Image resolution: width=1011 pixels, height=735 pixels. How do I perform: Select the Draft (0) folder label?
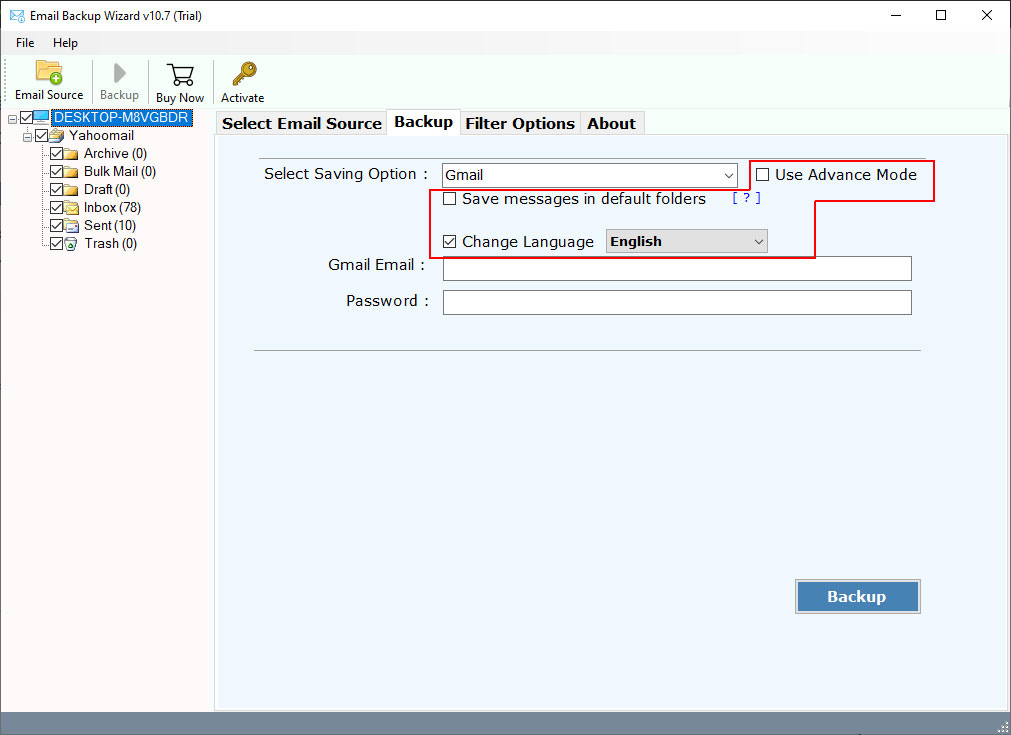pos(107,190)
